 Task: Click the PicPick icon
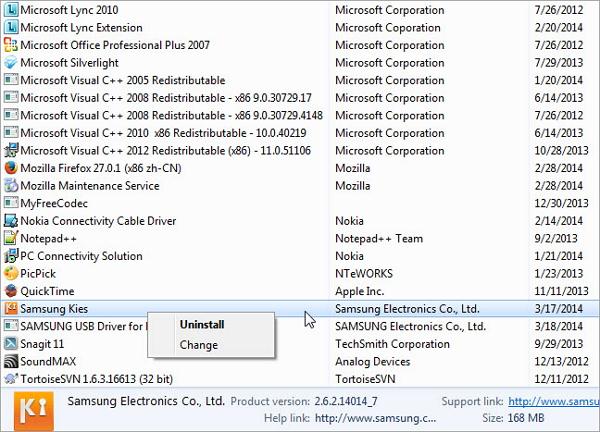(11, 273)
